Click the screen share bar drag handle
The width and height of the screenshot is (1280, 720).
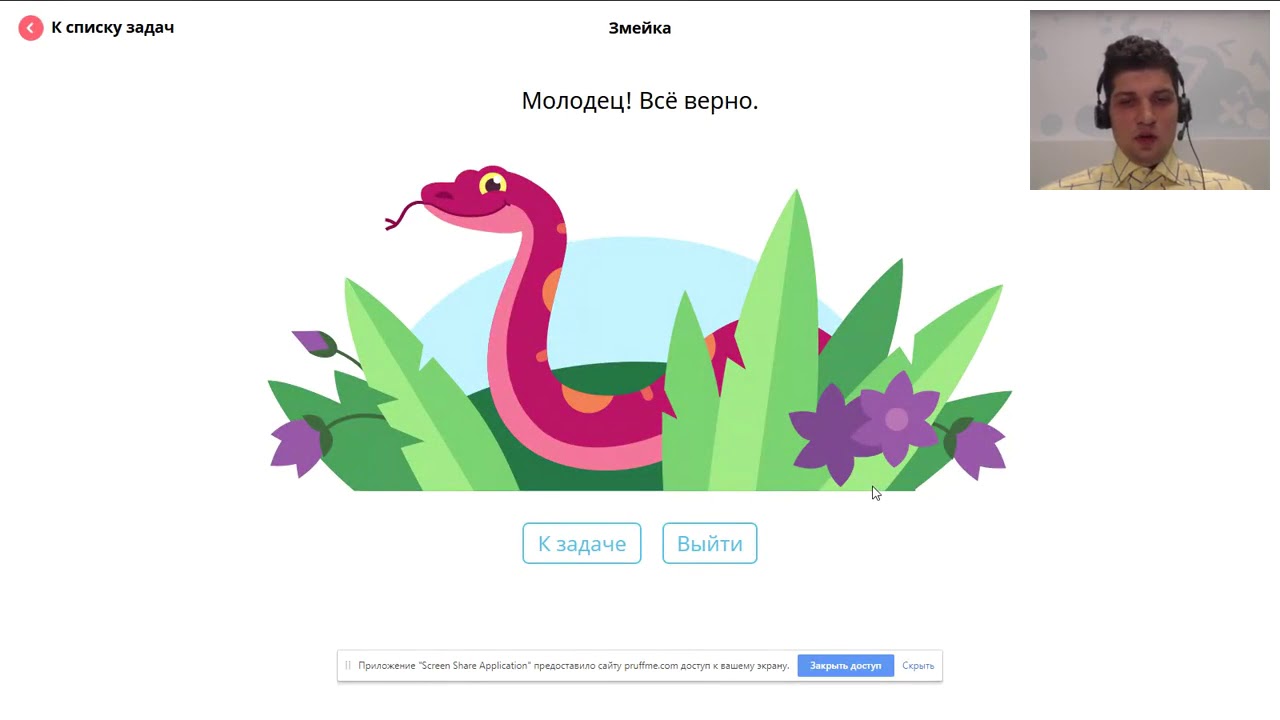pyautogui.click(x=348, y=665)
